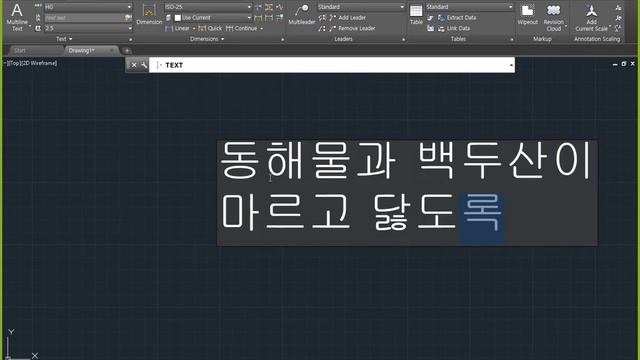
Task: Open the Revision Cloud flyout arrow
Action: (566, 27)
